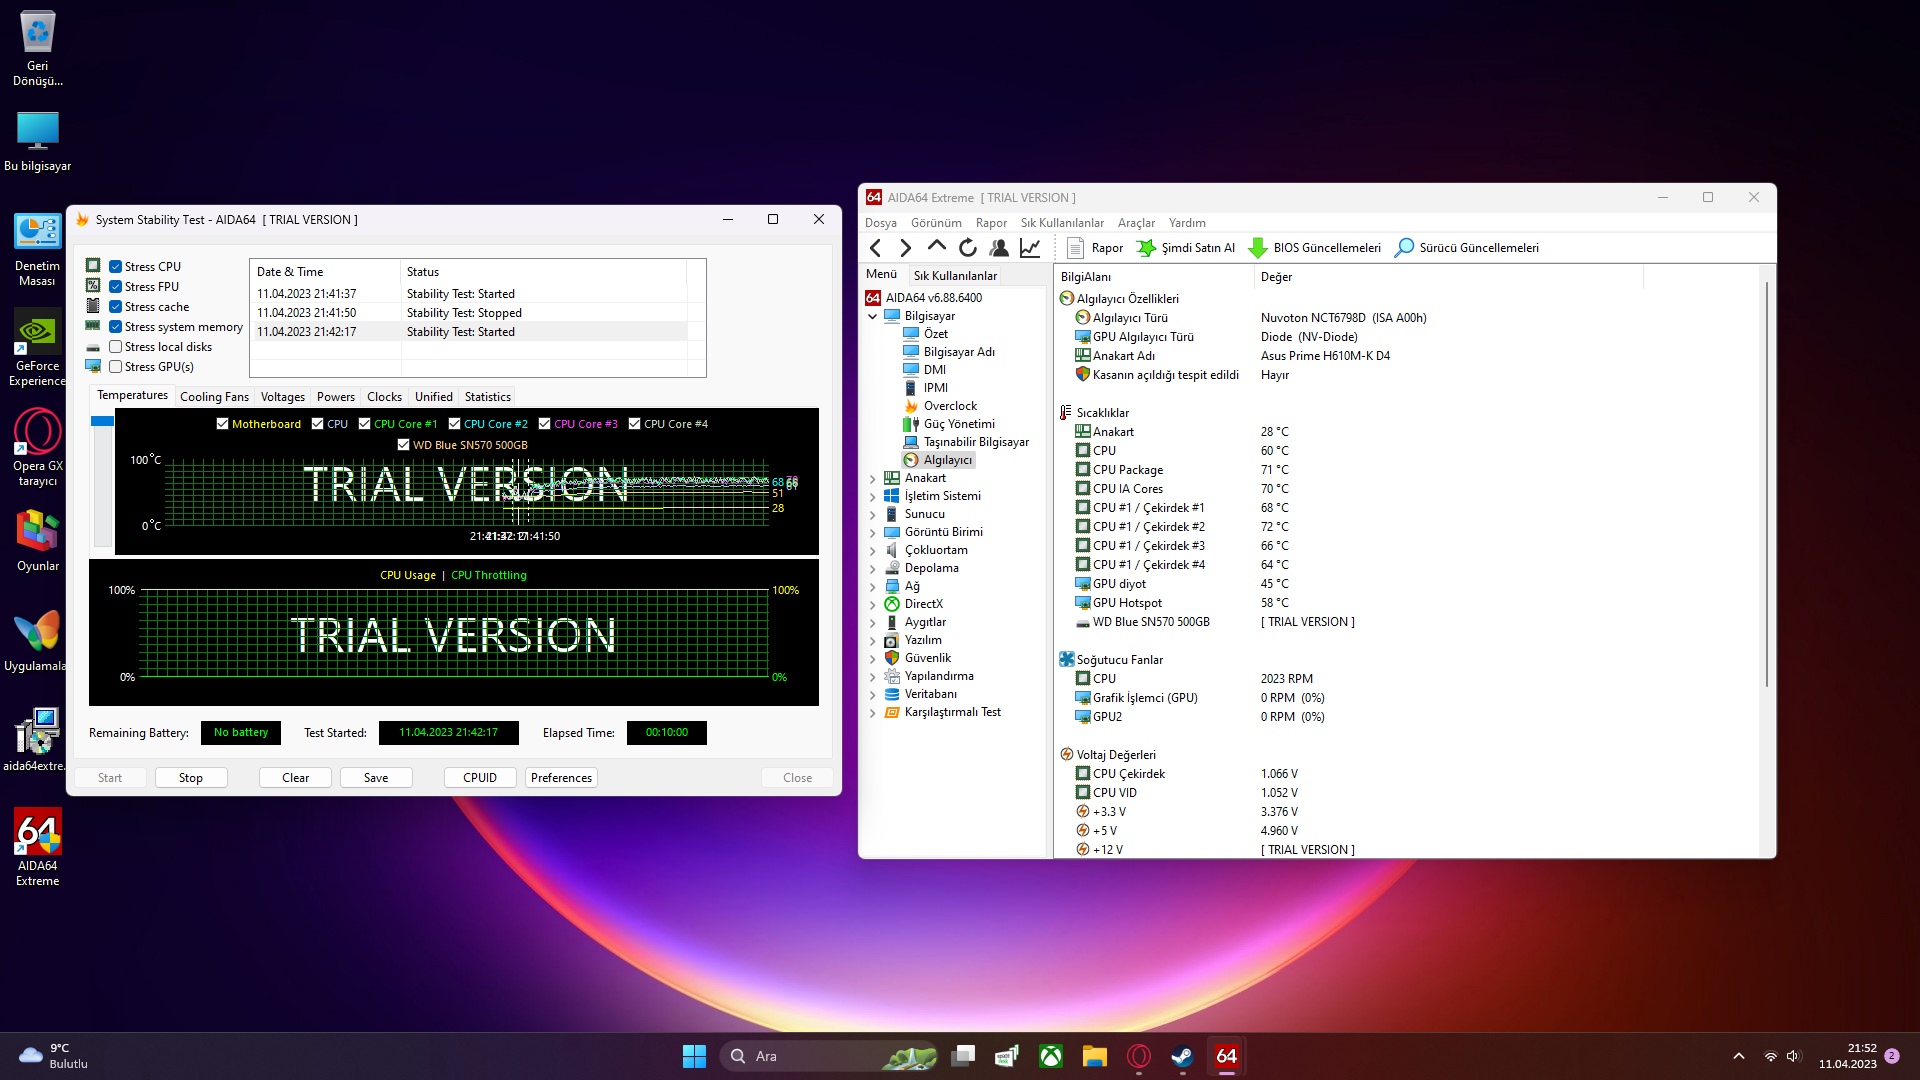The image size is (1920, 1080).
Task: Open Denetim Masası desktop icon
Action: coord(38,250)
